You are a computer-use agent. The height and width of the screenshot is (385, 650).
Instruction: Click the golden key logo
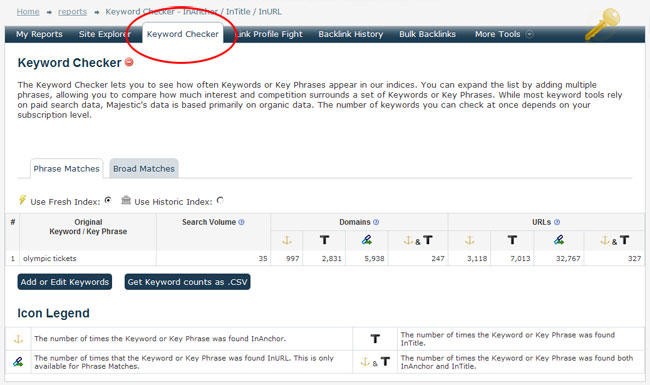point(602,24)
